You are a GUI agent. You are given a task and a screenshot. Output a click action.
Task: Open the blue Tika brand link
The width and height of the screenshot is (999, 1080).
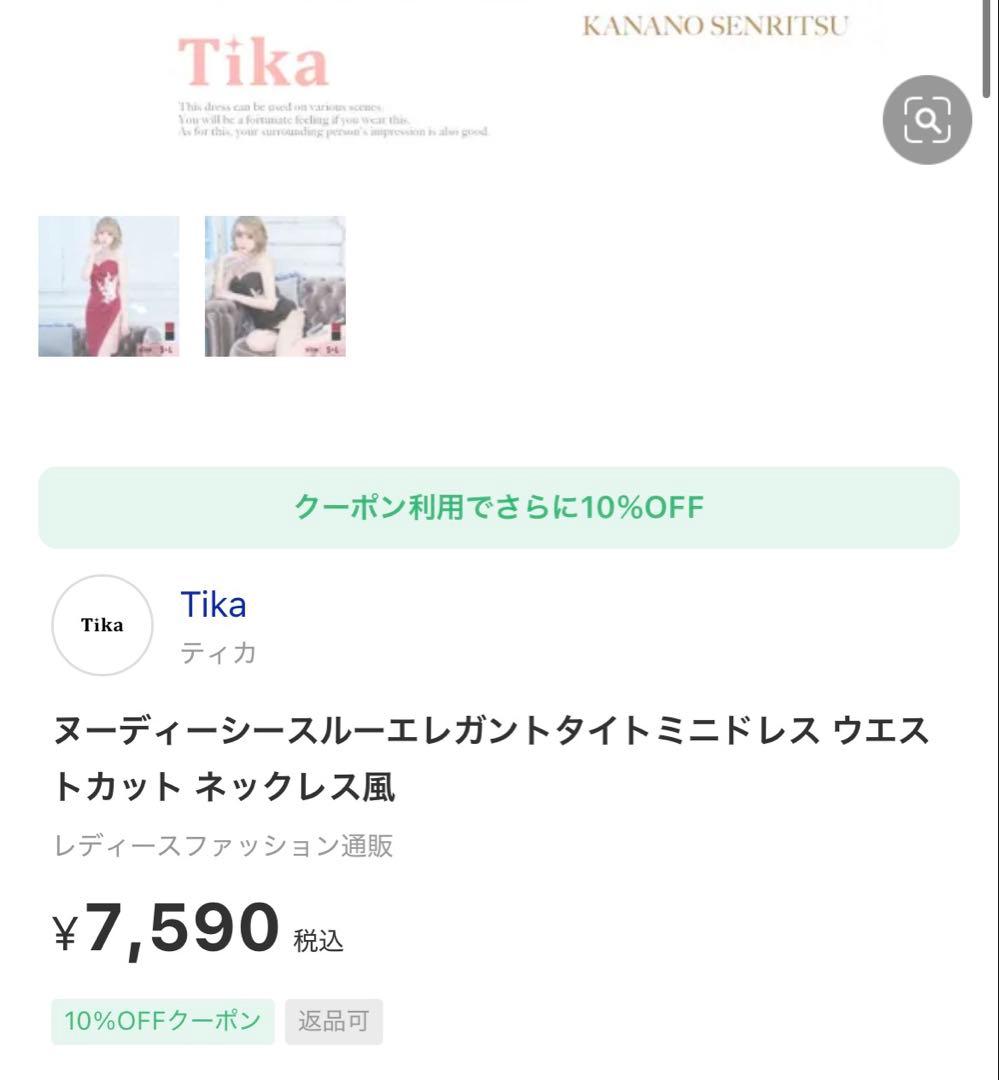[x=213, y=605]
